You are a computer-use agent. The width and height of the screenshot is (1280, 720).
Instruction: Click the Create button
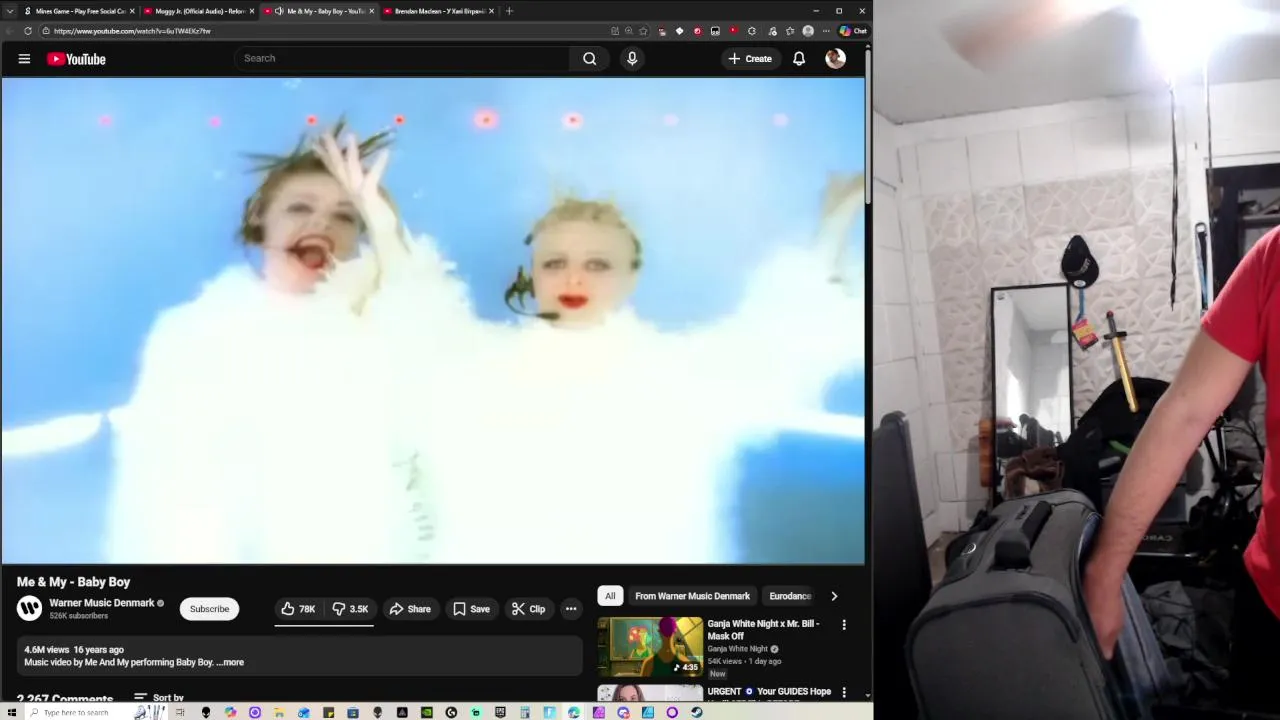click(x=750, y=59)
